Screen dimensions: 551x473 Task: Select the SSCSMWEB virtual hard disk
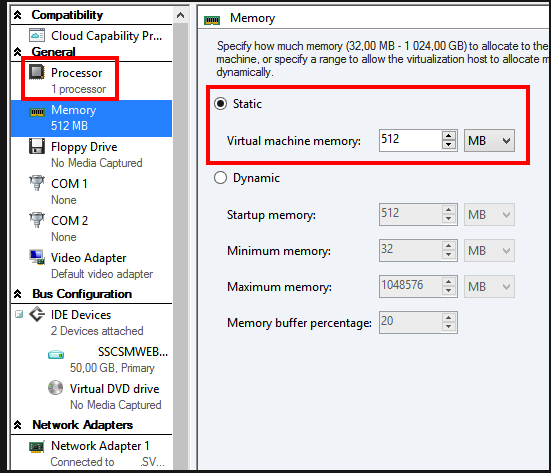[x=109, y=359]
